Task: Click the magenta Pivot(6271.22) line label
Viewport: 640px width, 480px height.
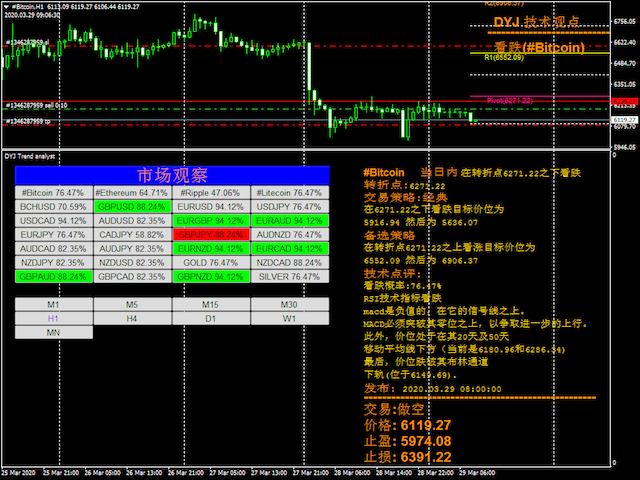Action: tap(509, 100)
